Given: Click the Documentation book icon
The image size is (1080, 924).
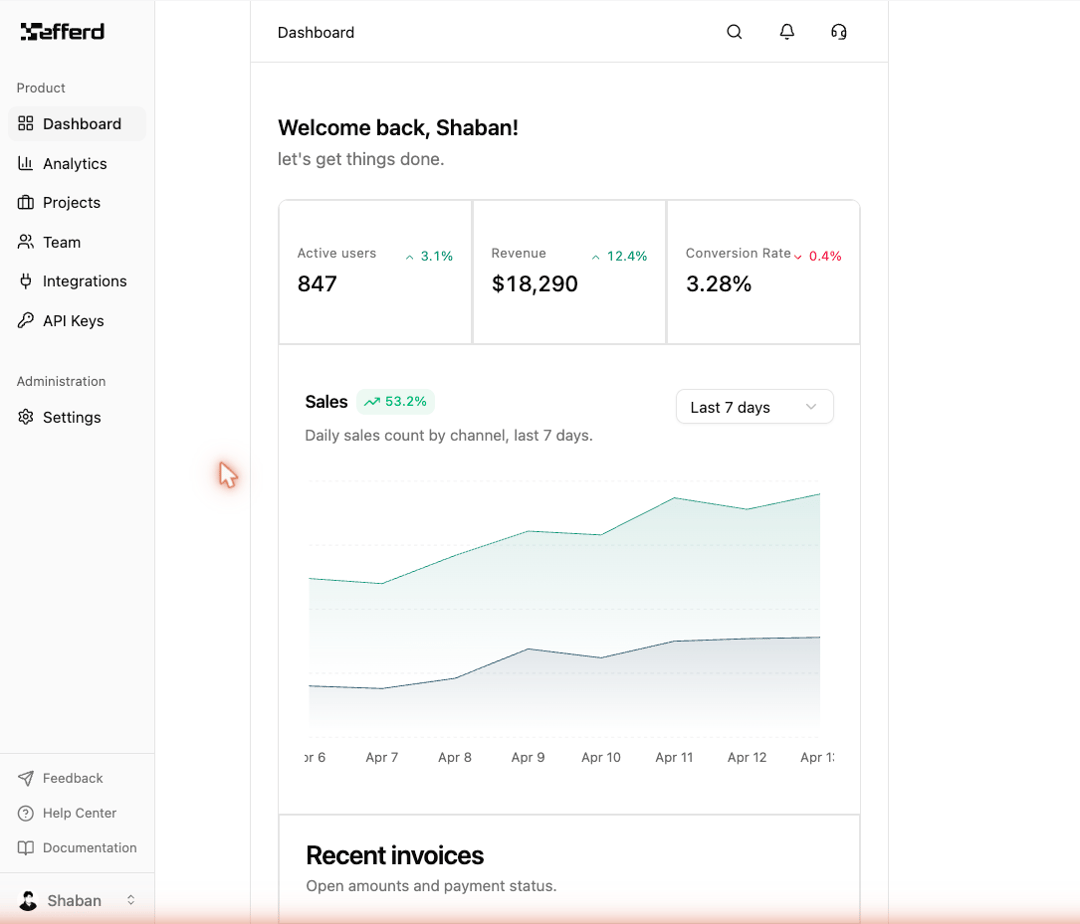Looking at the screenshot, I should pyautogui.click(x=25, y=848).
